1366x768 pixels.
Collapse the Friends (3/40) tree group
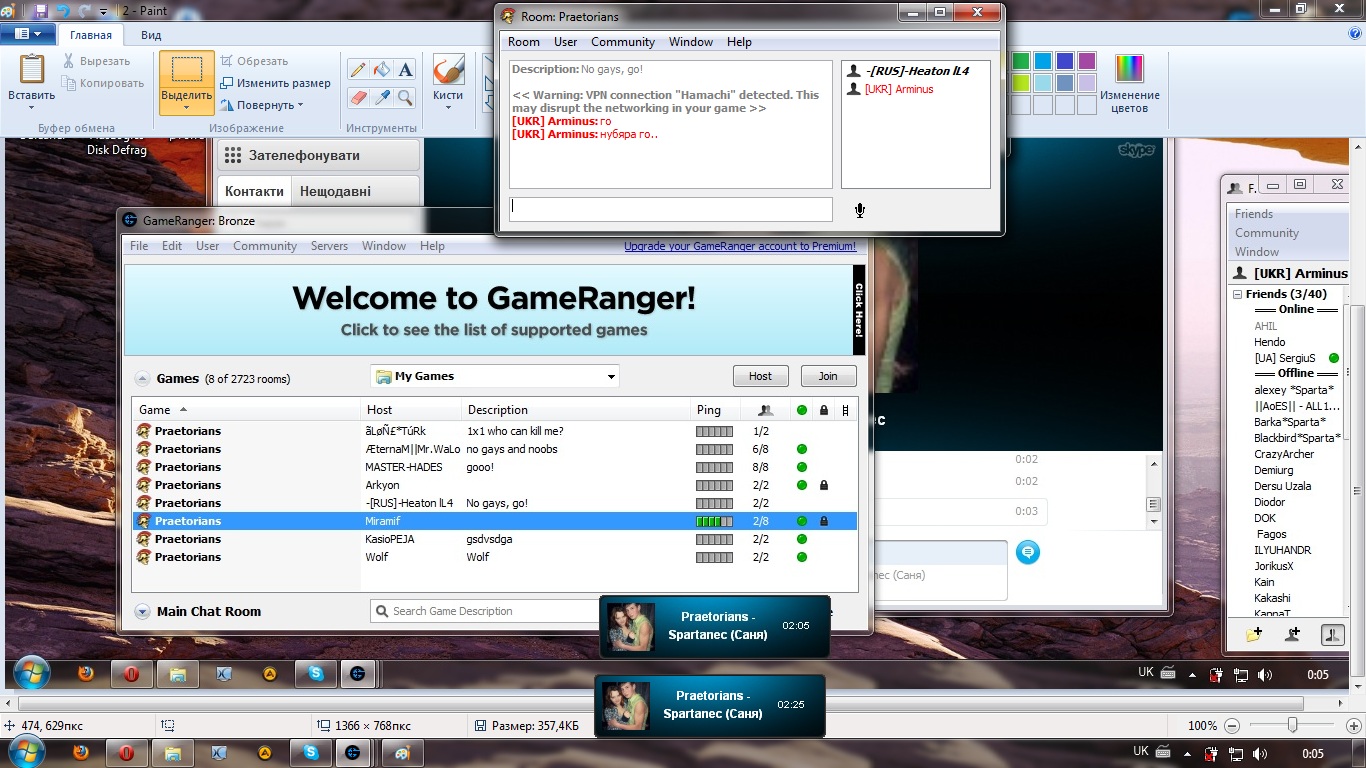[x=1238, y=295]
